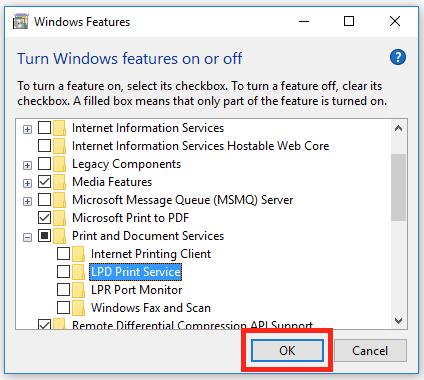Image resolution: width=424 pixels, height=380 pixels.
Task: Expand the Internet Information Services node
Action: coord(27,129)
